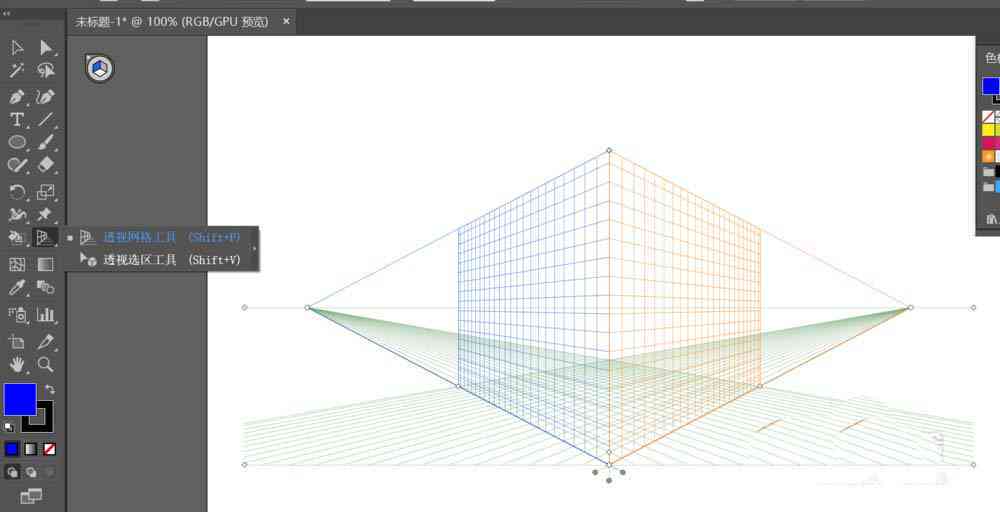Choose 透视选区工具 (Shift+V) from the flyout
1000x512 pixels.
160,260
